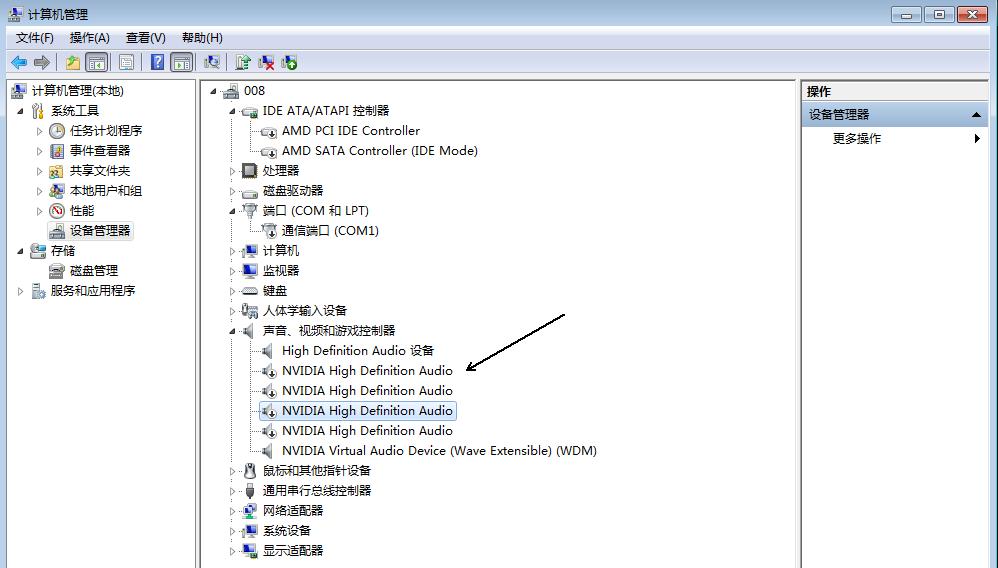Expand the 键盘 category
998x568 pixels.
coord(232,291)
